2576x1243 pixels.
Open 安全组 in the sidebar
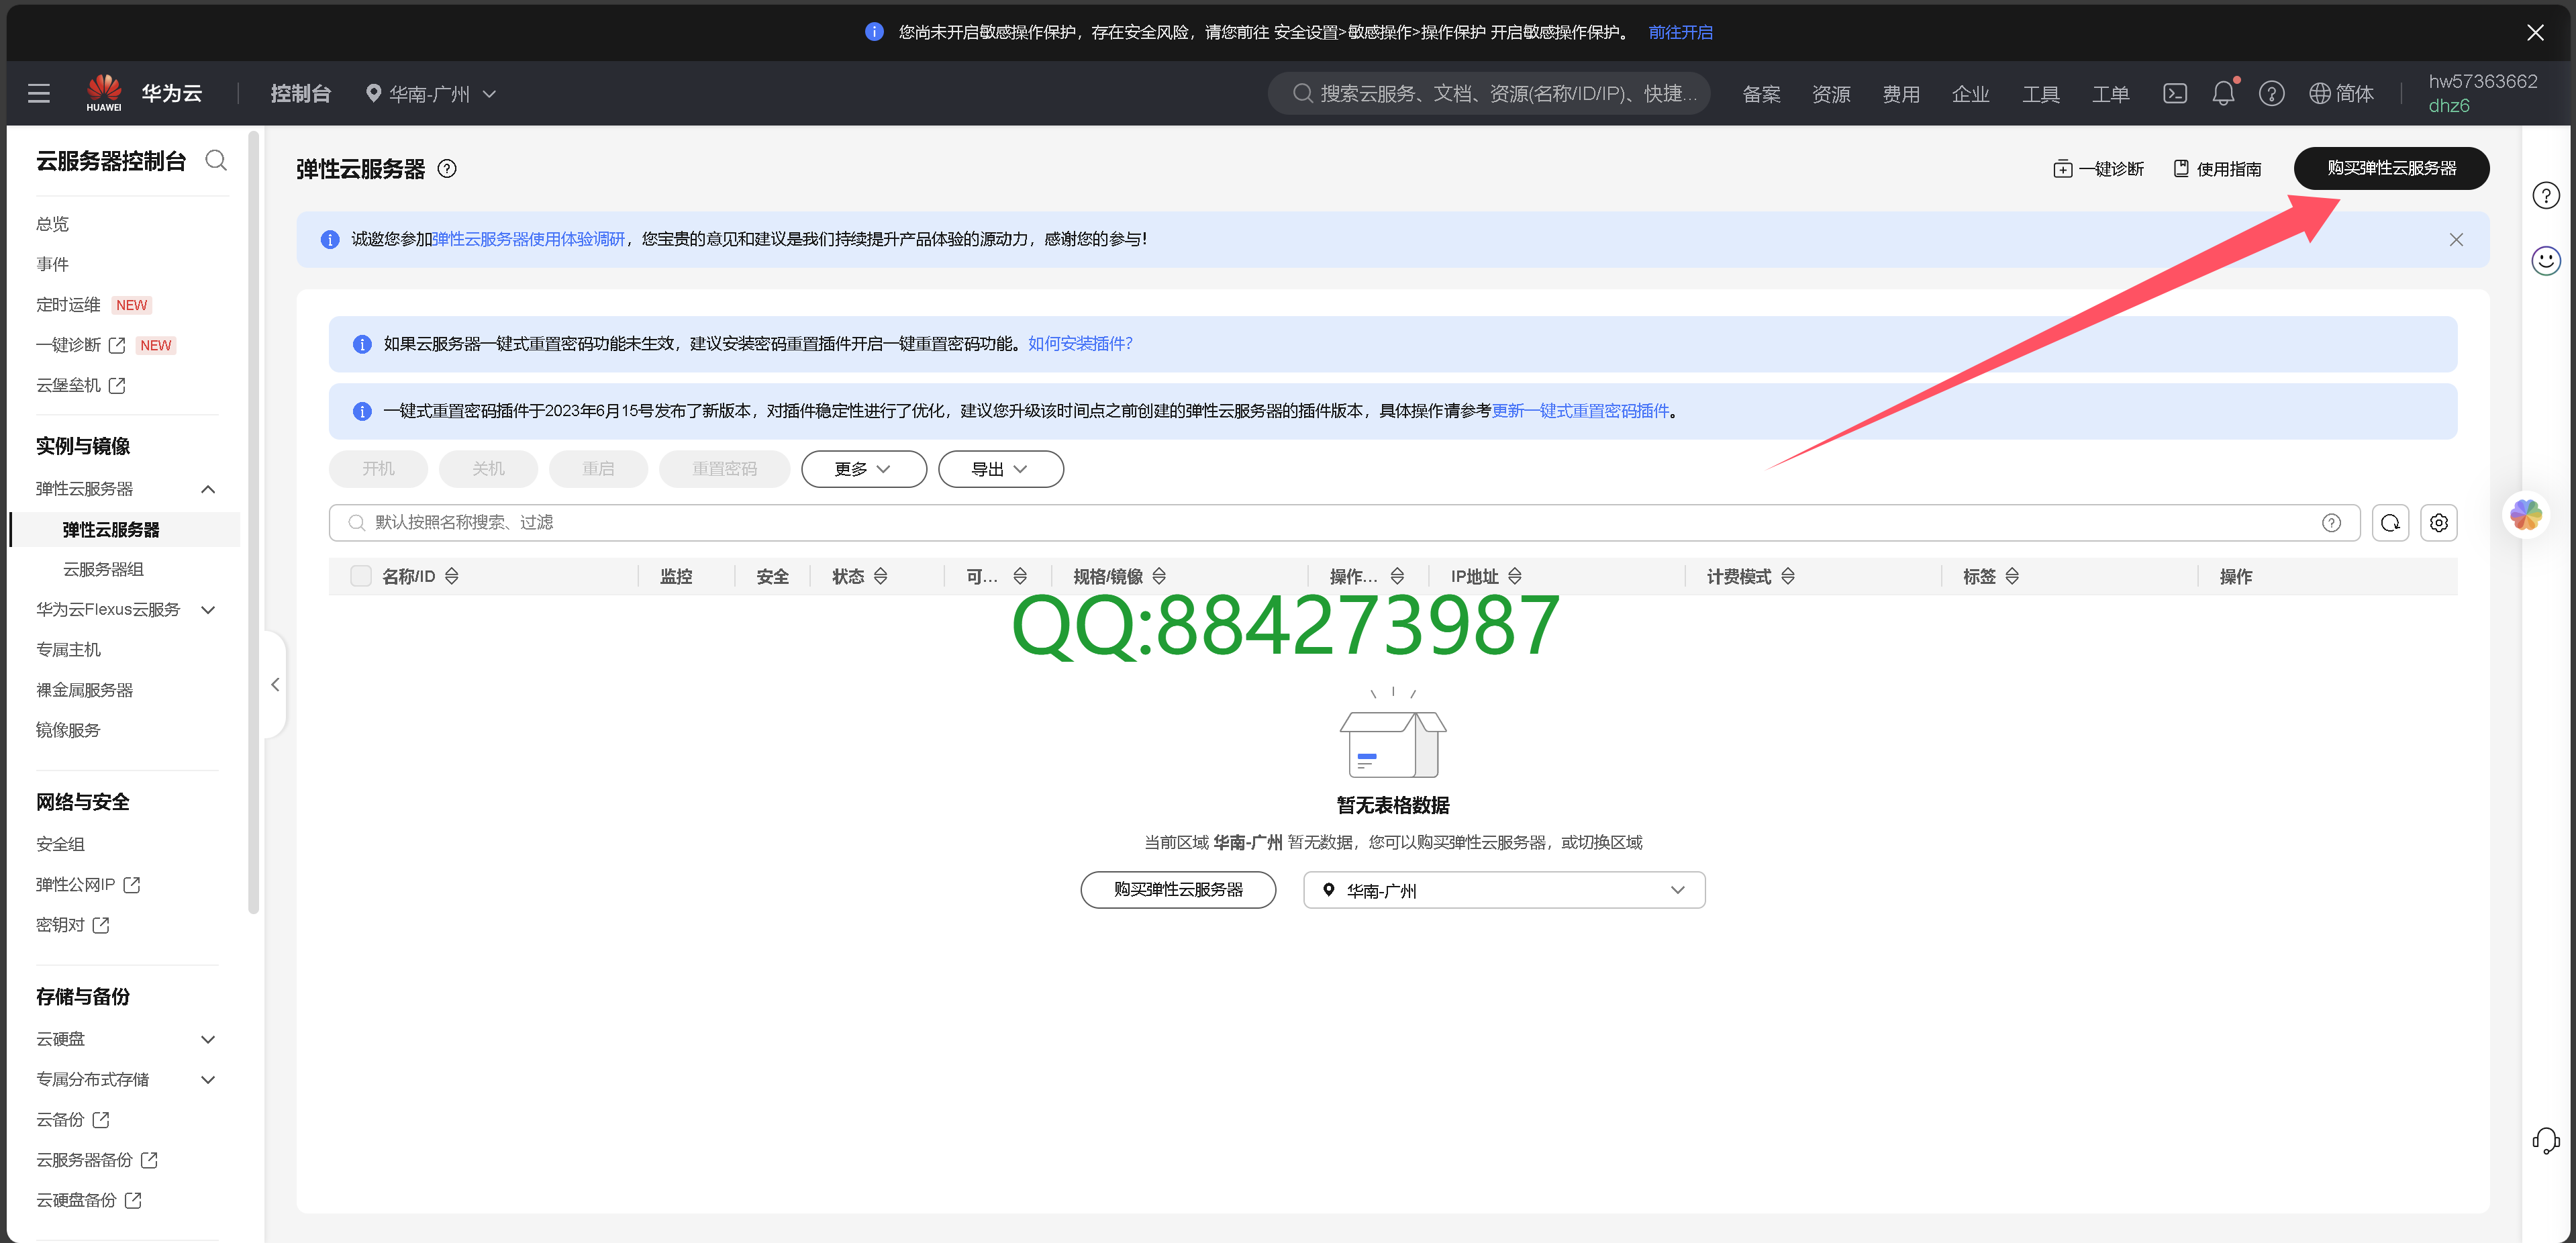point(60,845)
